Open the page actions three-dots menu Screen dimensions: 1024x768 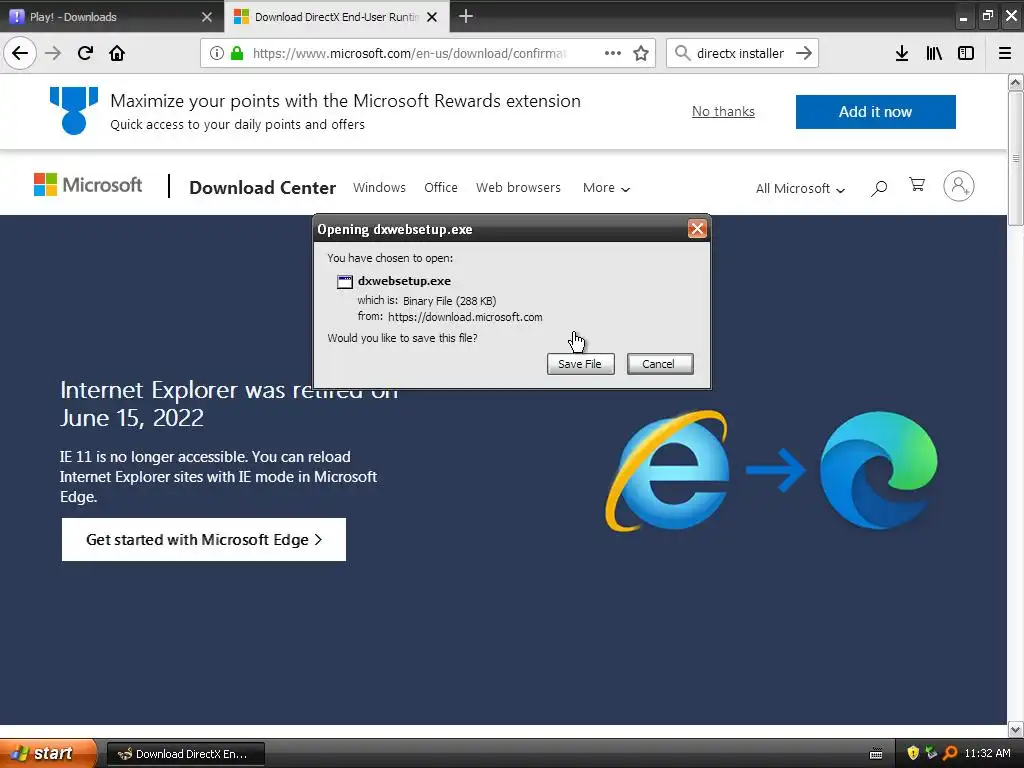613,53
